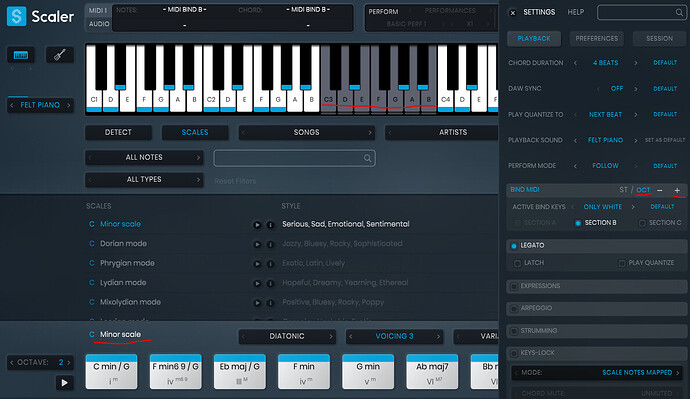Open the Session tab
Image resolution: width=690 pixels, height=399 pixels.
pos(659,39)
